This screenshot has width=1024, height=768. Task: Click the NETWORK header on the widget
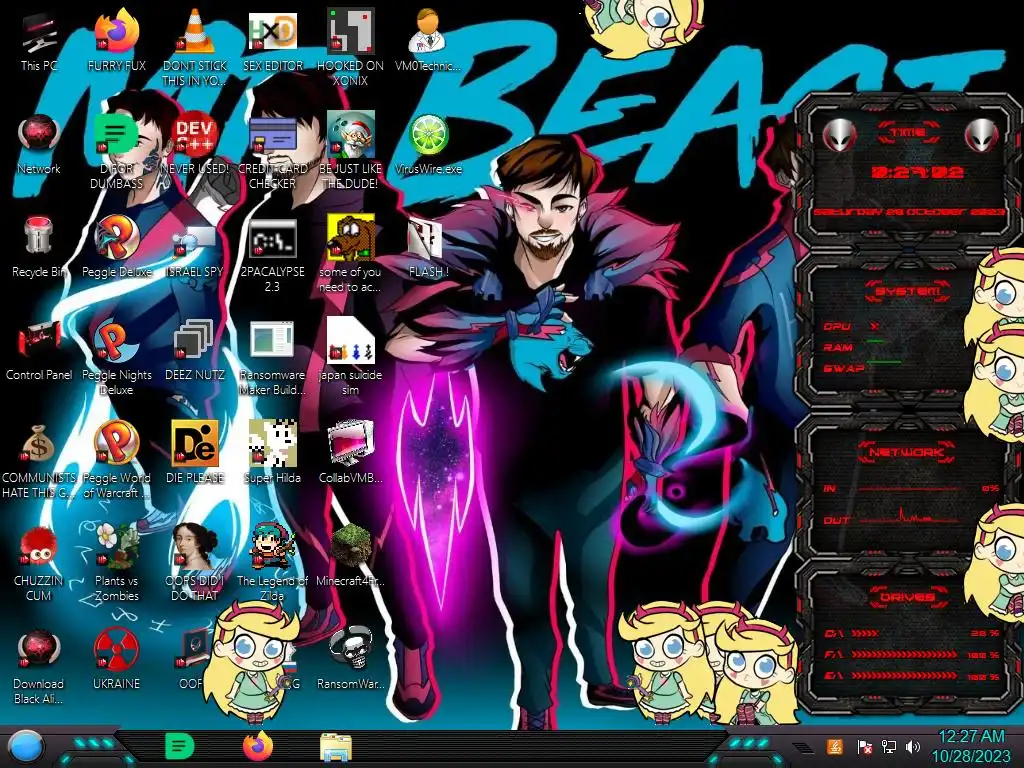[907, 452]
